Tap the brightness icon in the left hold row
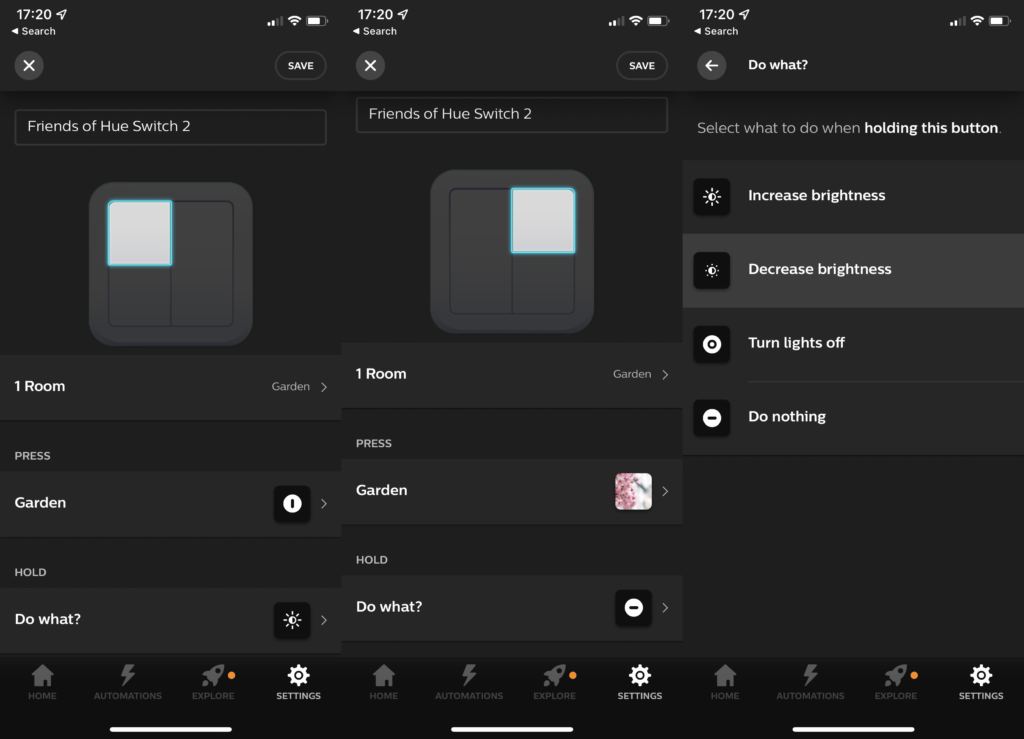This screenshot has width=1024, height=739. (x=292, y=620)
